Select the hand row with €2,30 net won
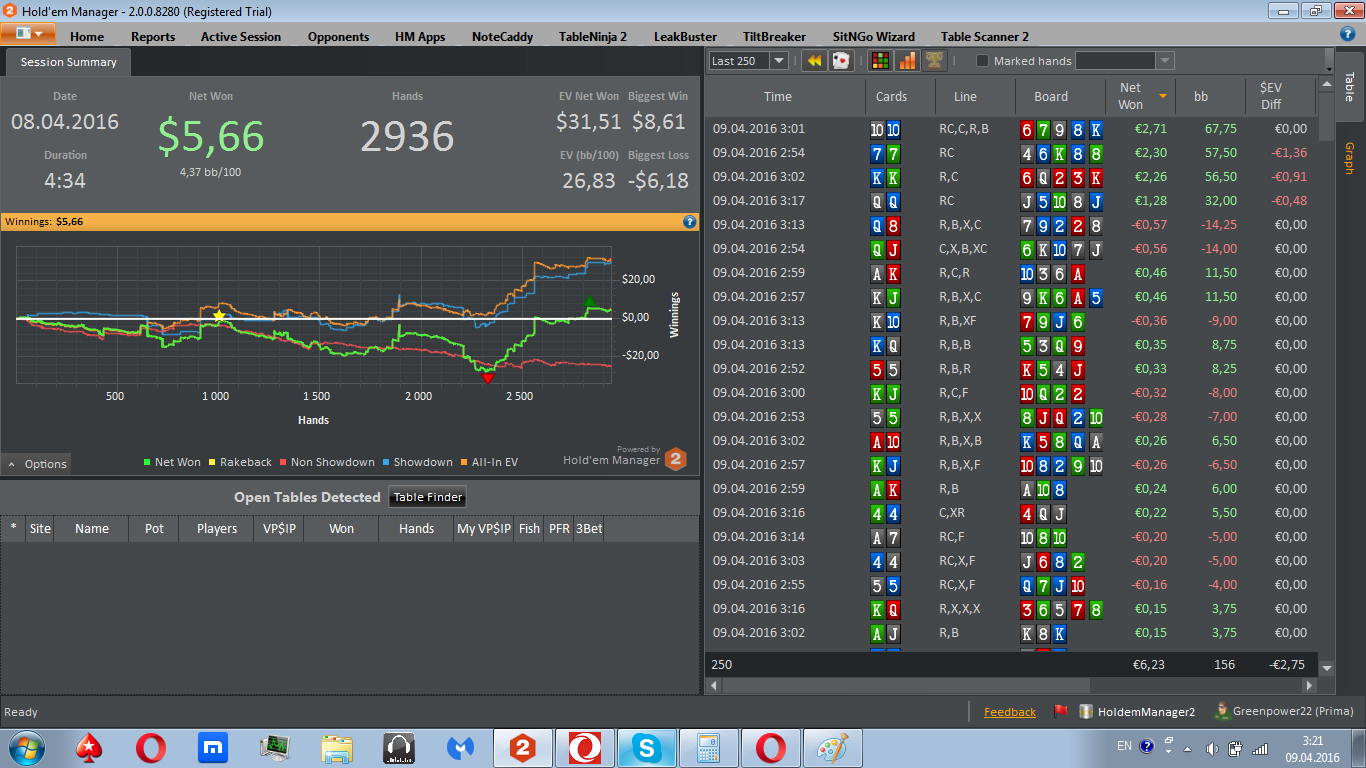This screenshot has width=1366, height=768. coord(1011,153)
